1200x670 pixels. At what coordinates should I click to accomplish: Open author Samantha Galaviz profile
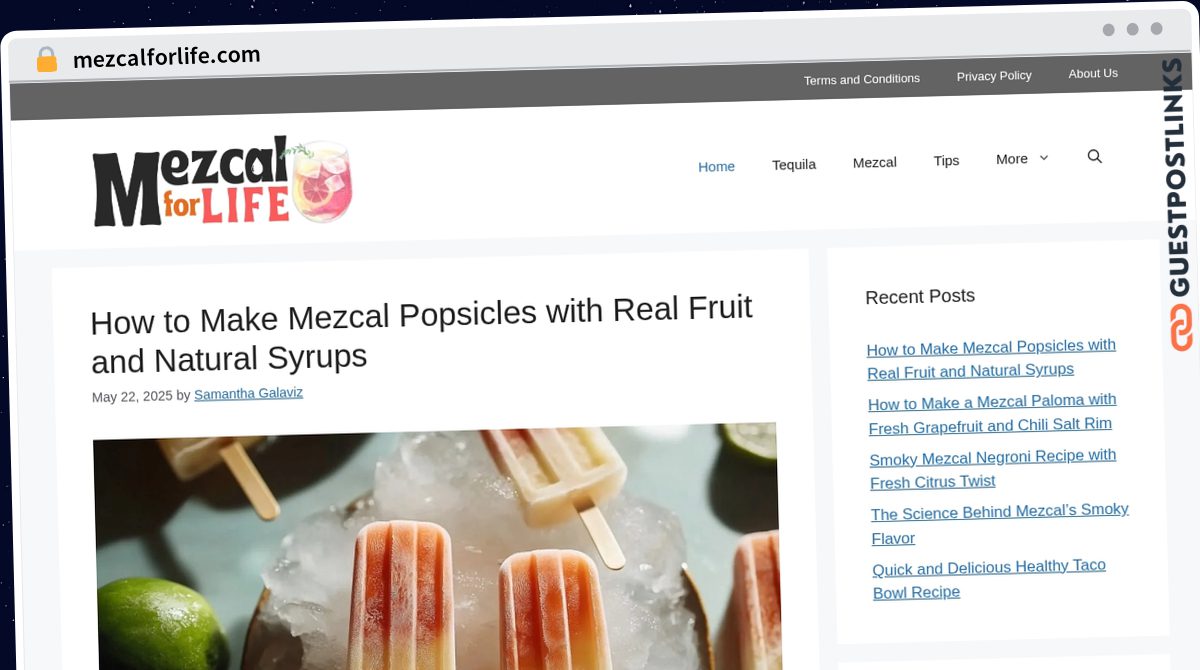(x=248, y=394)
